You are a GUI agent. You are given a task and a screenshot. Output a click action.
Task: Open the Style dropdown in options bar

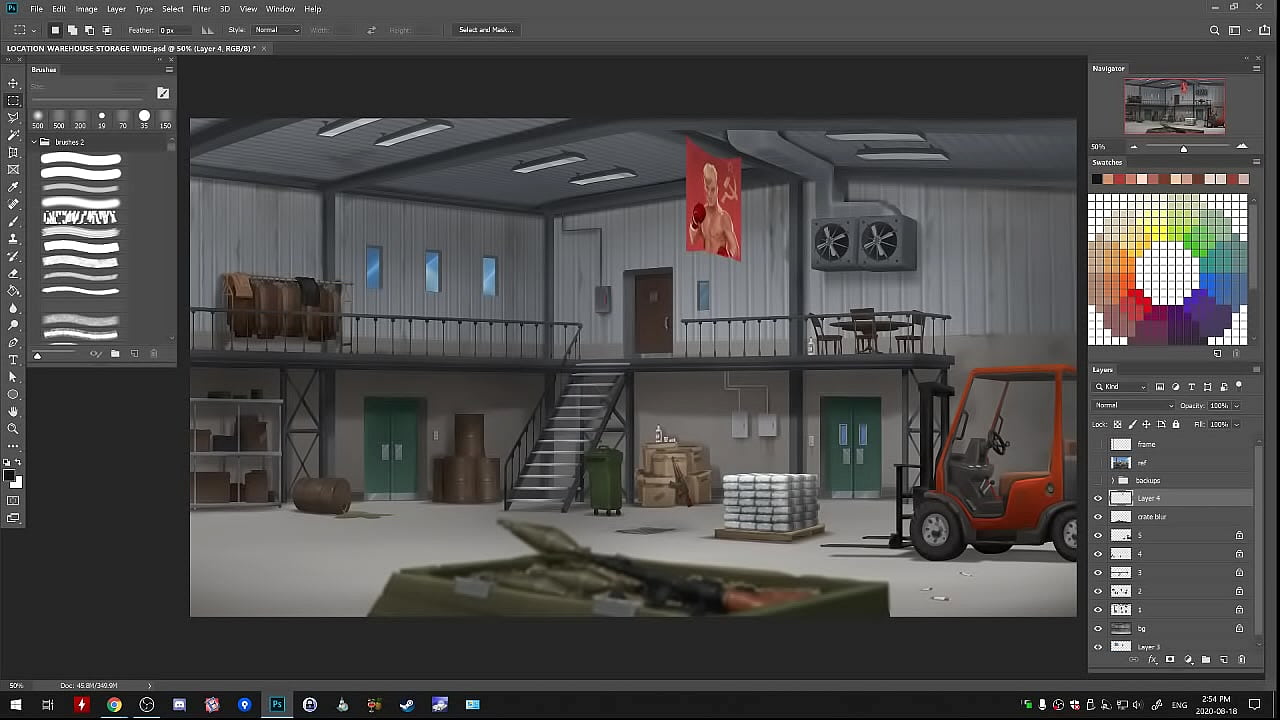(277, 30)
